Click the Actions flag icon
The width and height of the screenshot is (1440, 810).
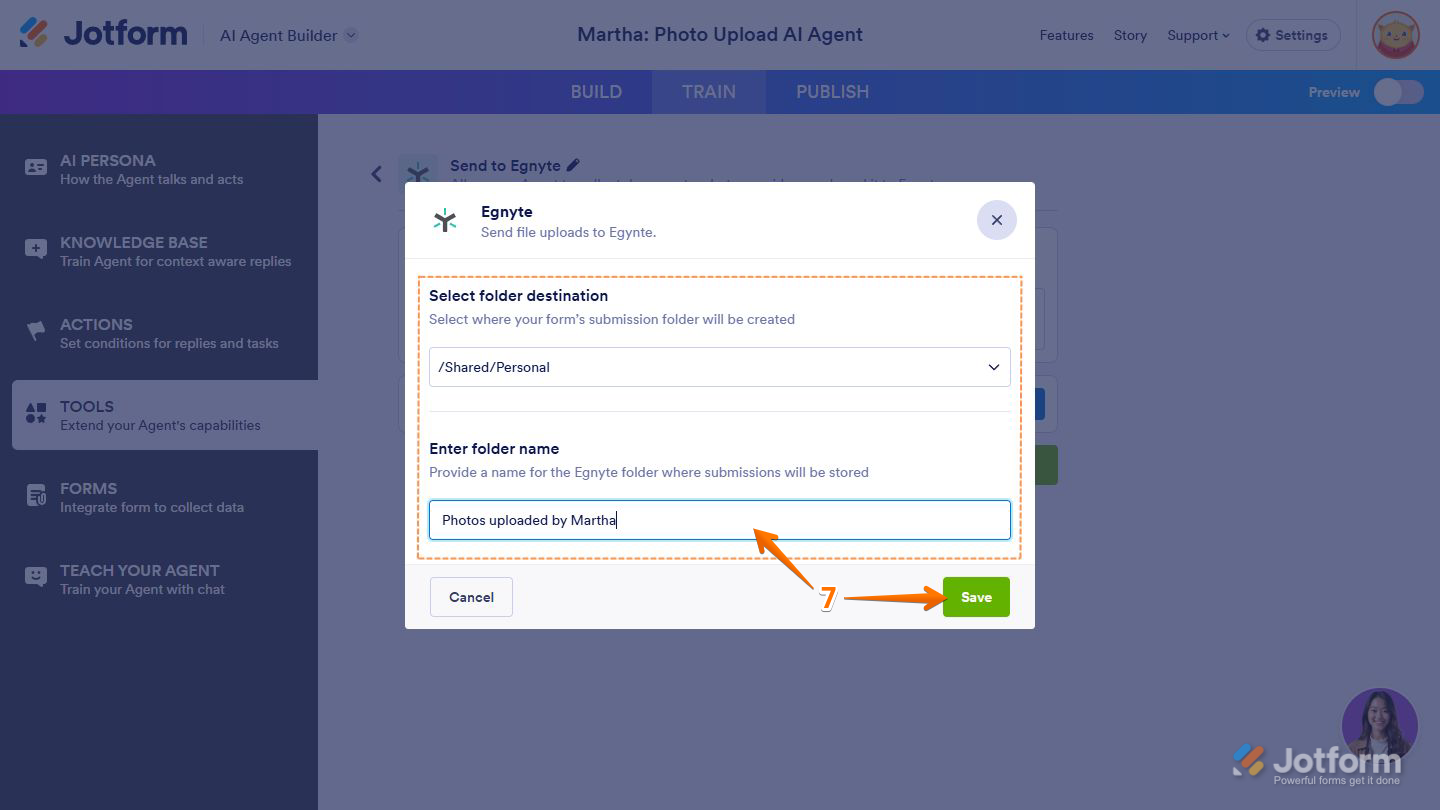click(36, 332)
